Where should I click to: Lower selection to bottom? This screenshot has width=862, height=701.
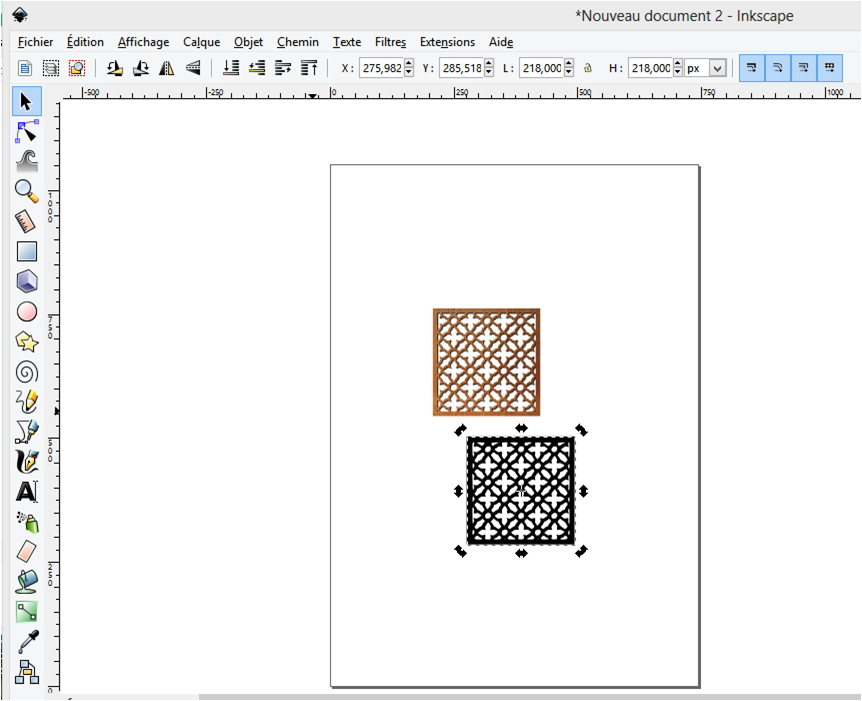click(231, 68)
